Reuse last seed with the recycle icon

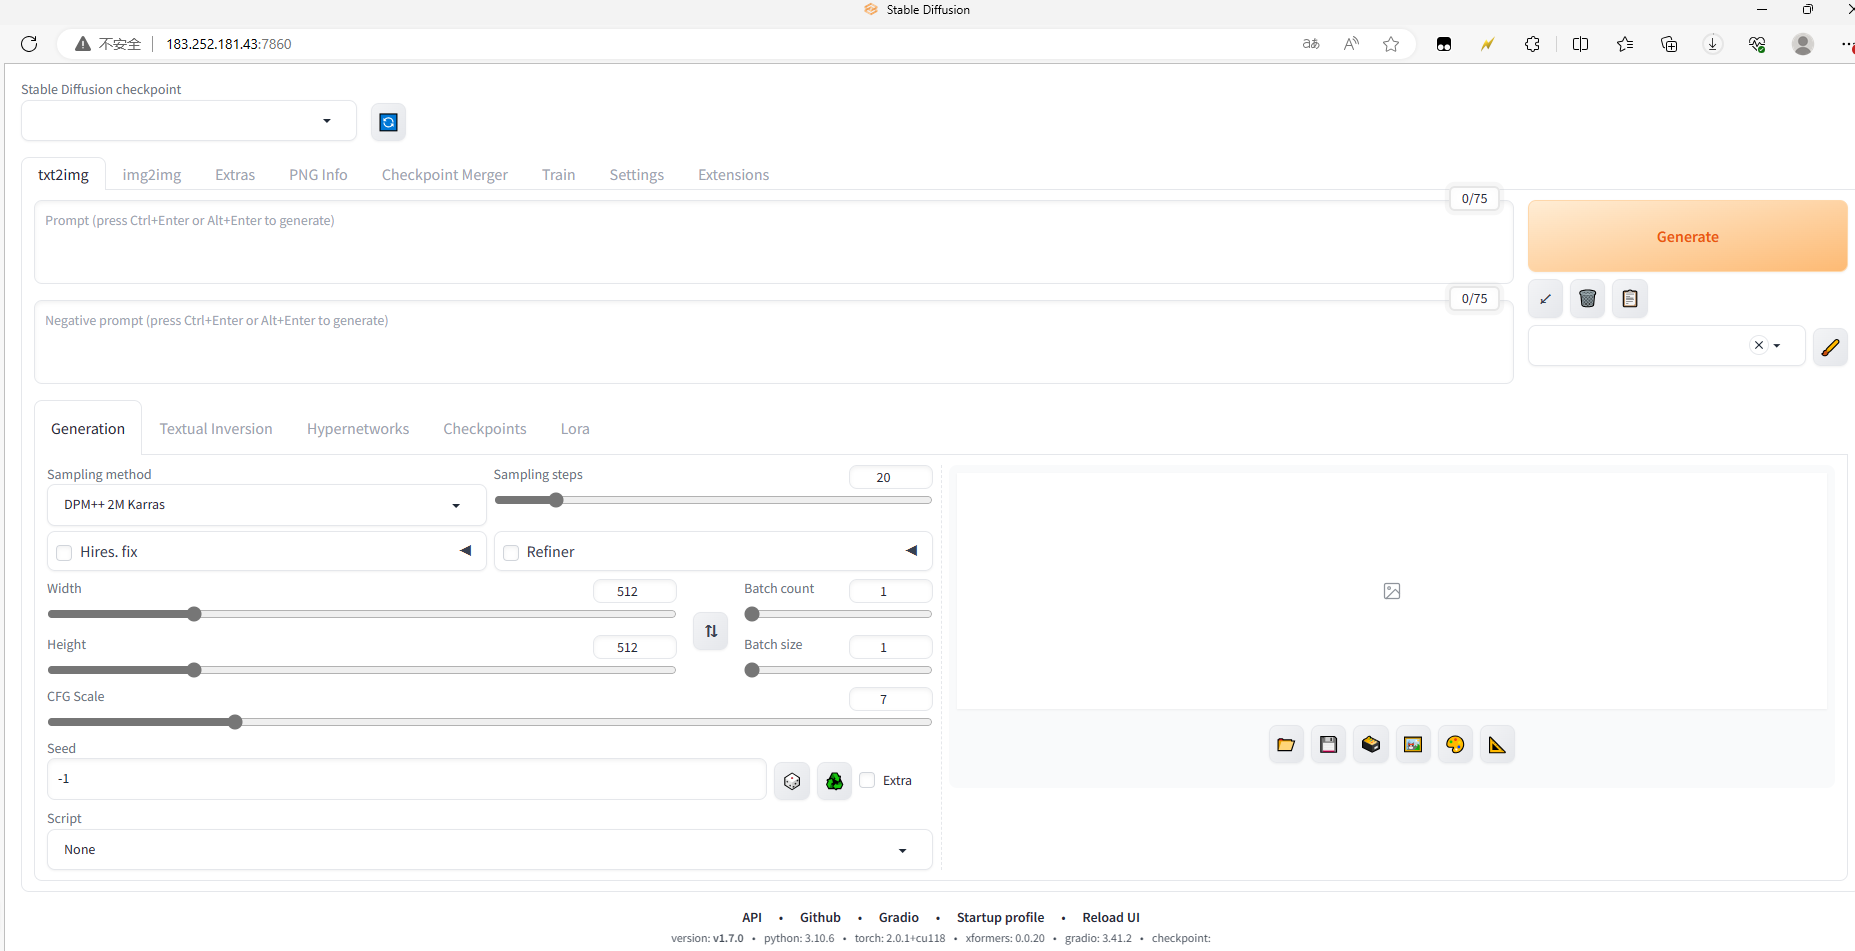pos(834,781)
